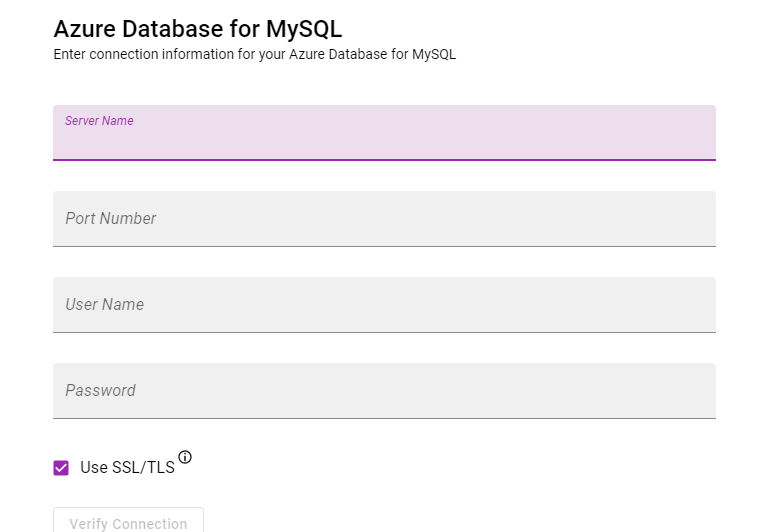Click the Use SSL/TLS label text
Image resolution: width=768 pixels, height=532 pixels.
tap(127, 467)
